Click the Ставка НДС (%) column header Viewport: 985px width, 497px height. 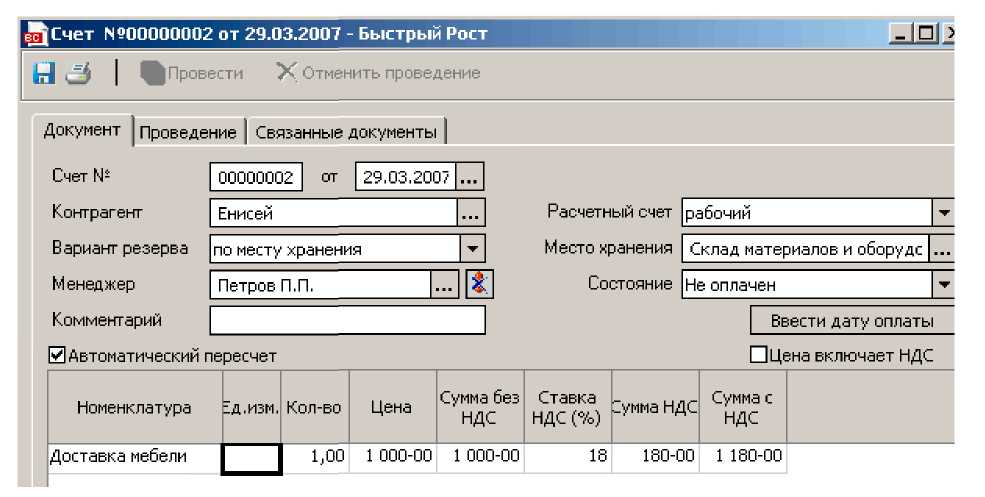click(x=567, y=407)
